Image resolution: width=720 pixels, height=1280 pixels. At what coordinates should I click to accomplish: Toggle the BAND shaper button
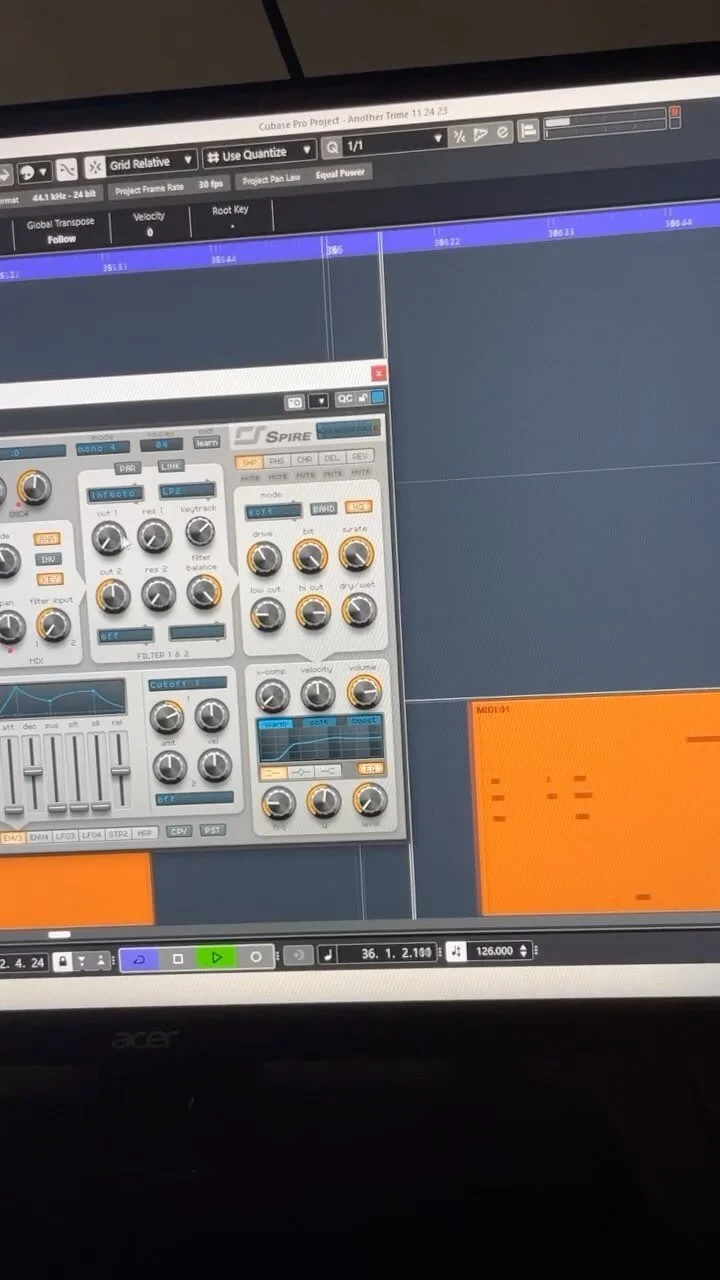(x=323, y=508)
